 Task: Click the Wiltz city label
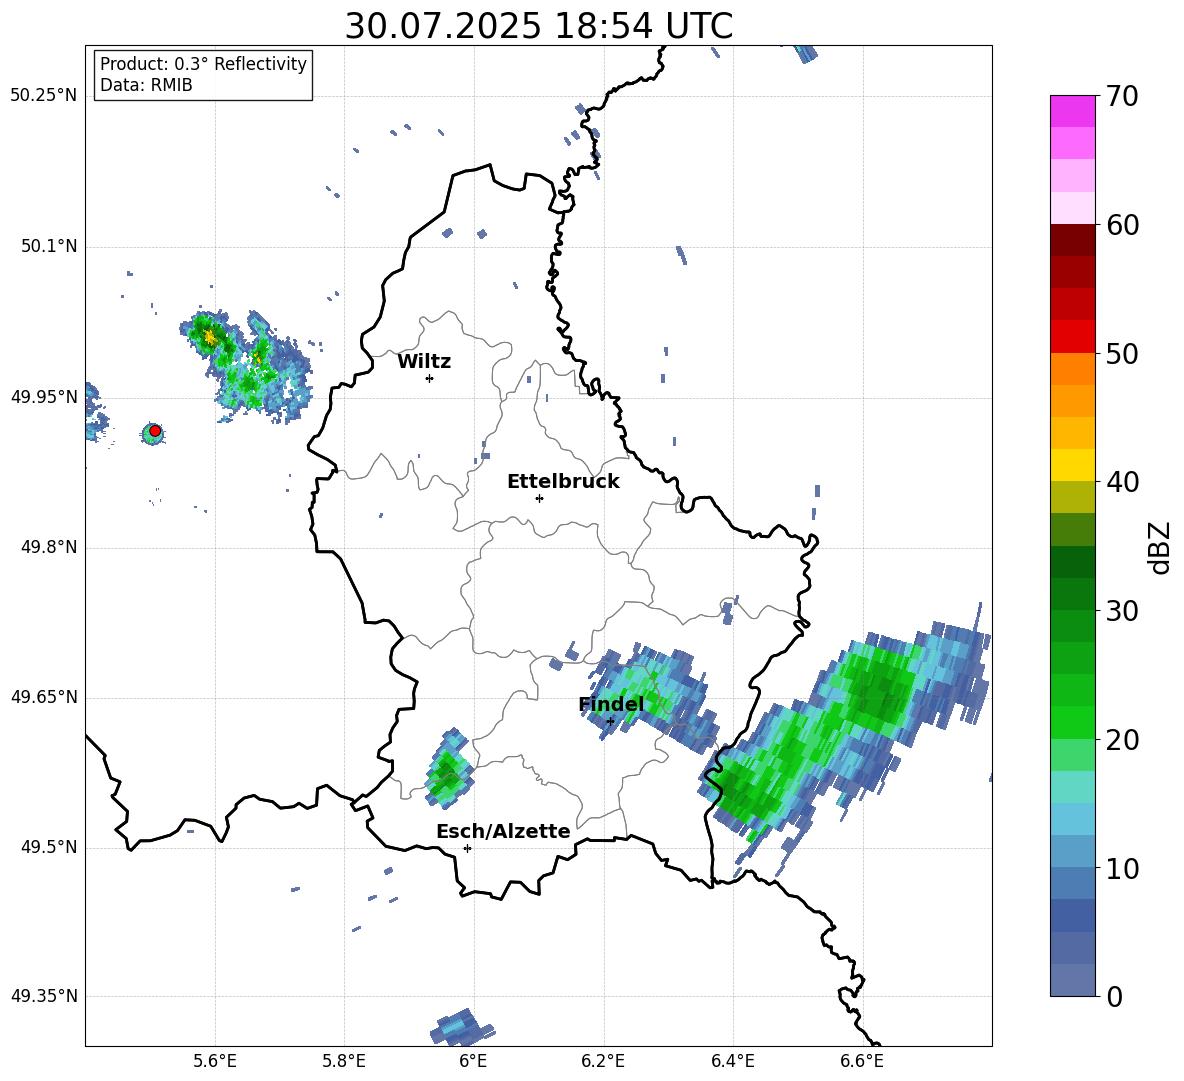point(424,362)
